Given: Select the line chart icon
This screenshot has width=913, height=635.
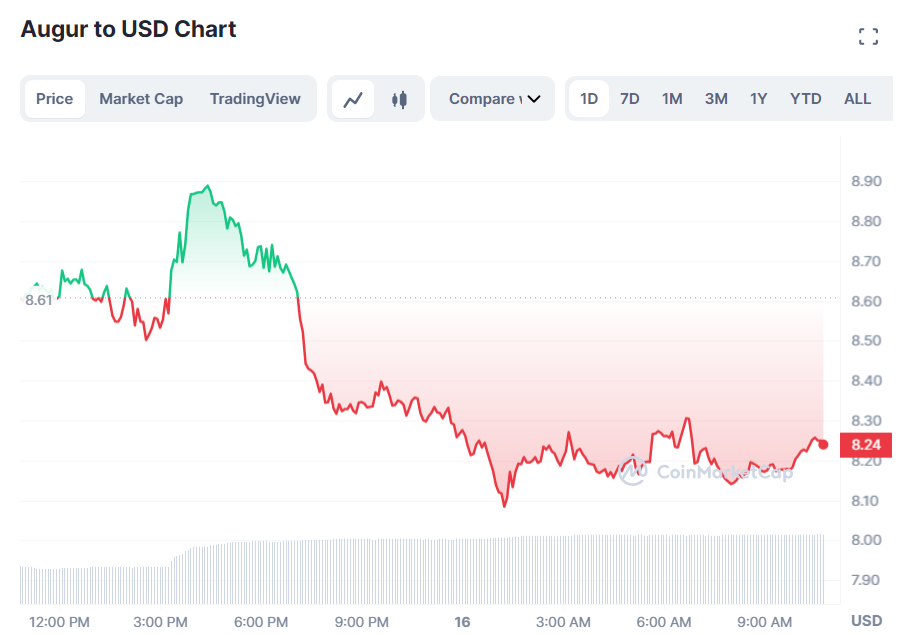Looking at the screenshot, I should [352, 98].
